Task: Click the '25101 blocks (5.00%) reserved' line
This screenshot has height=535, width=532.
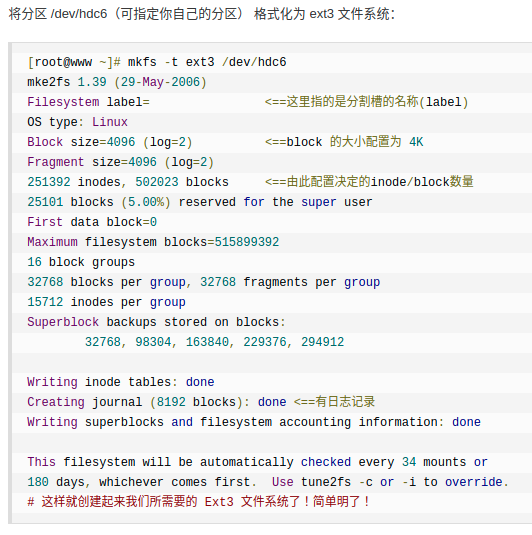Action: pos(200,202)
